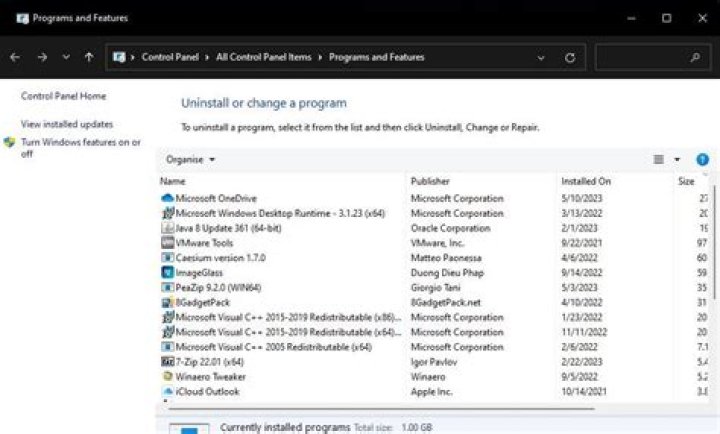Image resolution: width=720 pixels, height=434 pixels.
Task: Refresh the Programs and Features list
Action: [x=570, y=58]
